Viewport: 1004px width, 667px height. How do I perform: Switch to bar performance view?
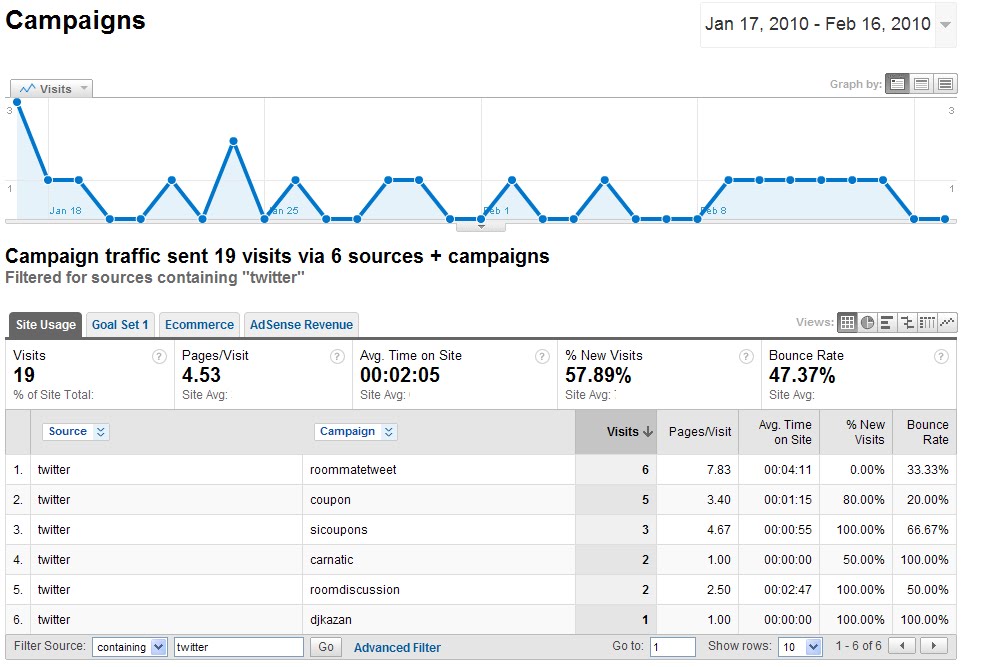pyautogui.click(x=887, y=322)
